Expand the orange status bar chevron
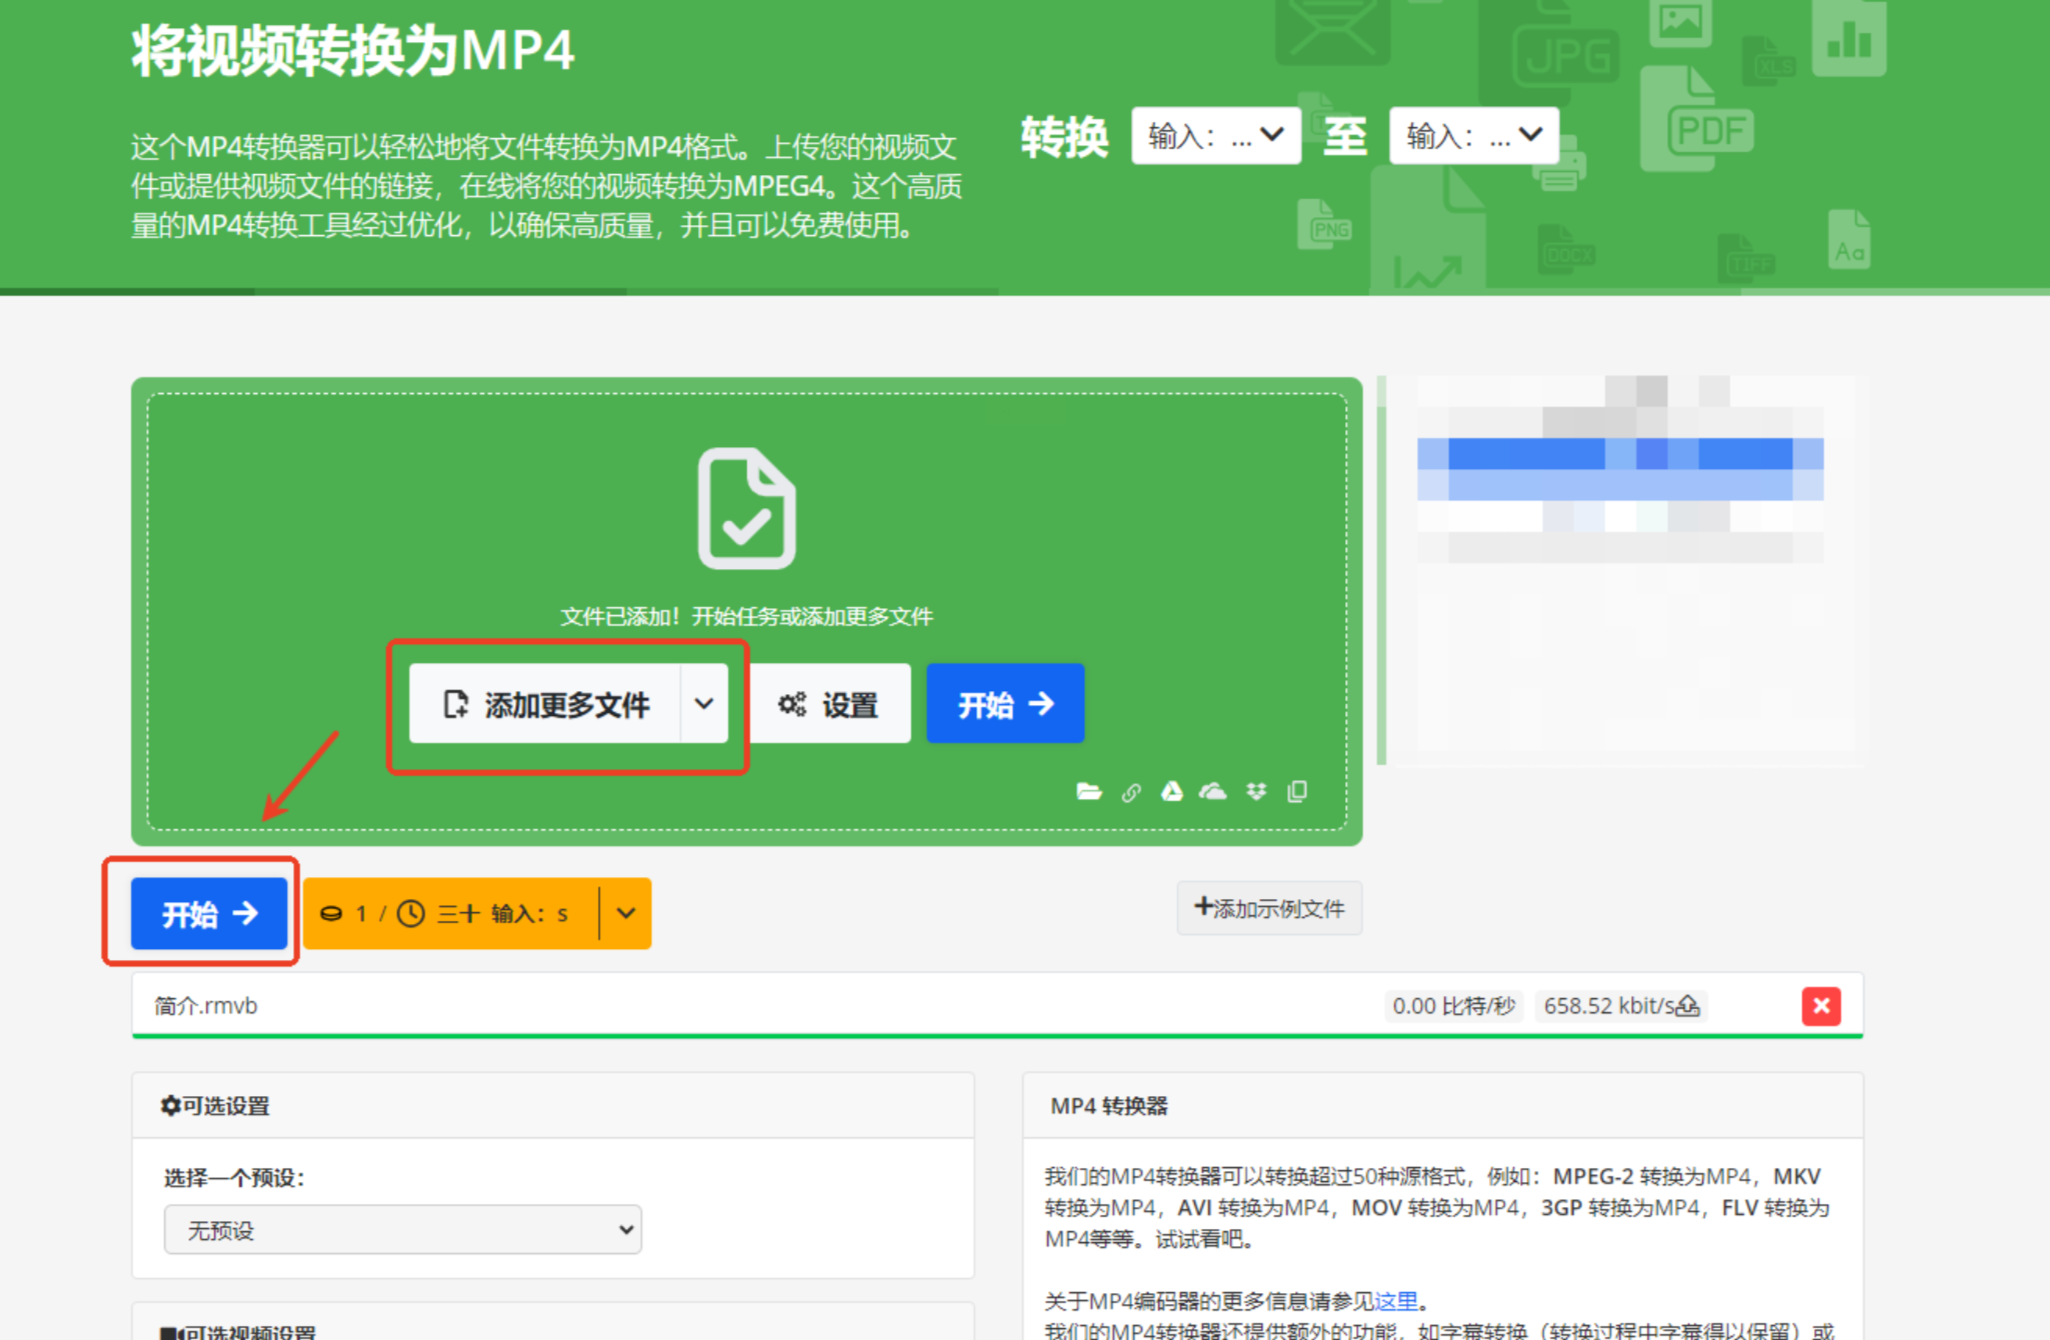2050x1340 pixels. click(x=626, y=913)
